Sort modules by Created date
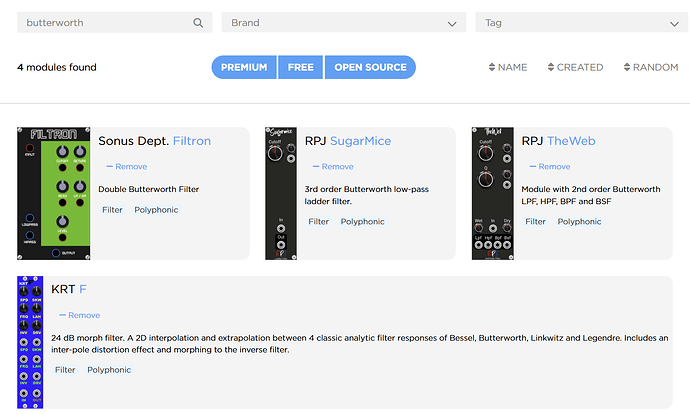 coord(574,67)
